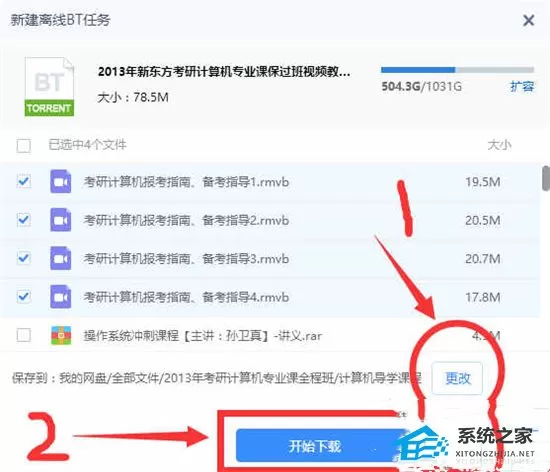Click the 开始下载 button

315,446
